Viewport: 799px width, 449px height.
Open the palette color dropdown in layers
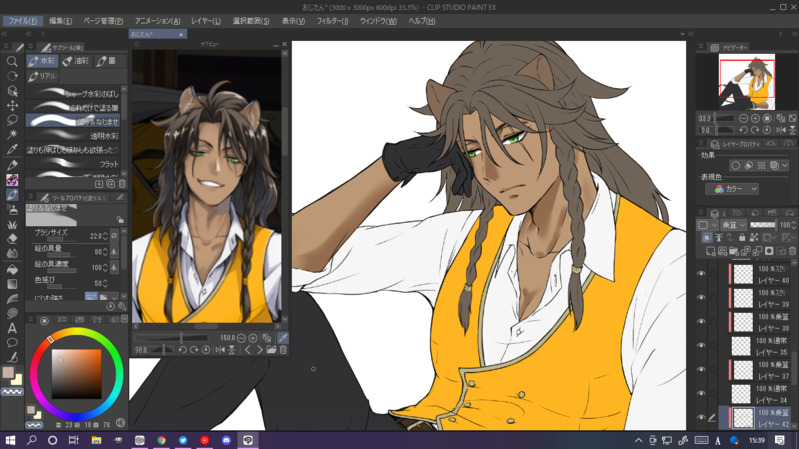[707, 225]
